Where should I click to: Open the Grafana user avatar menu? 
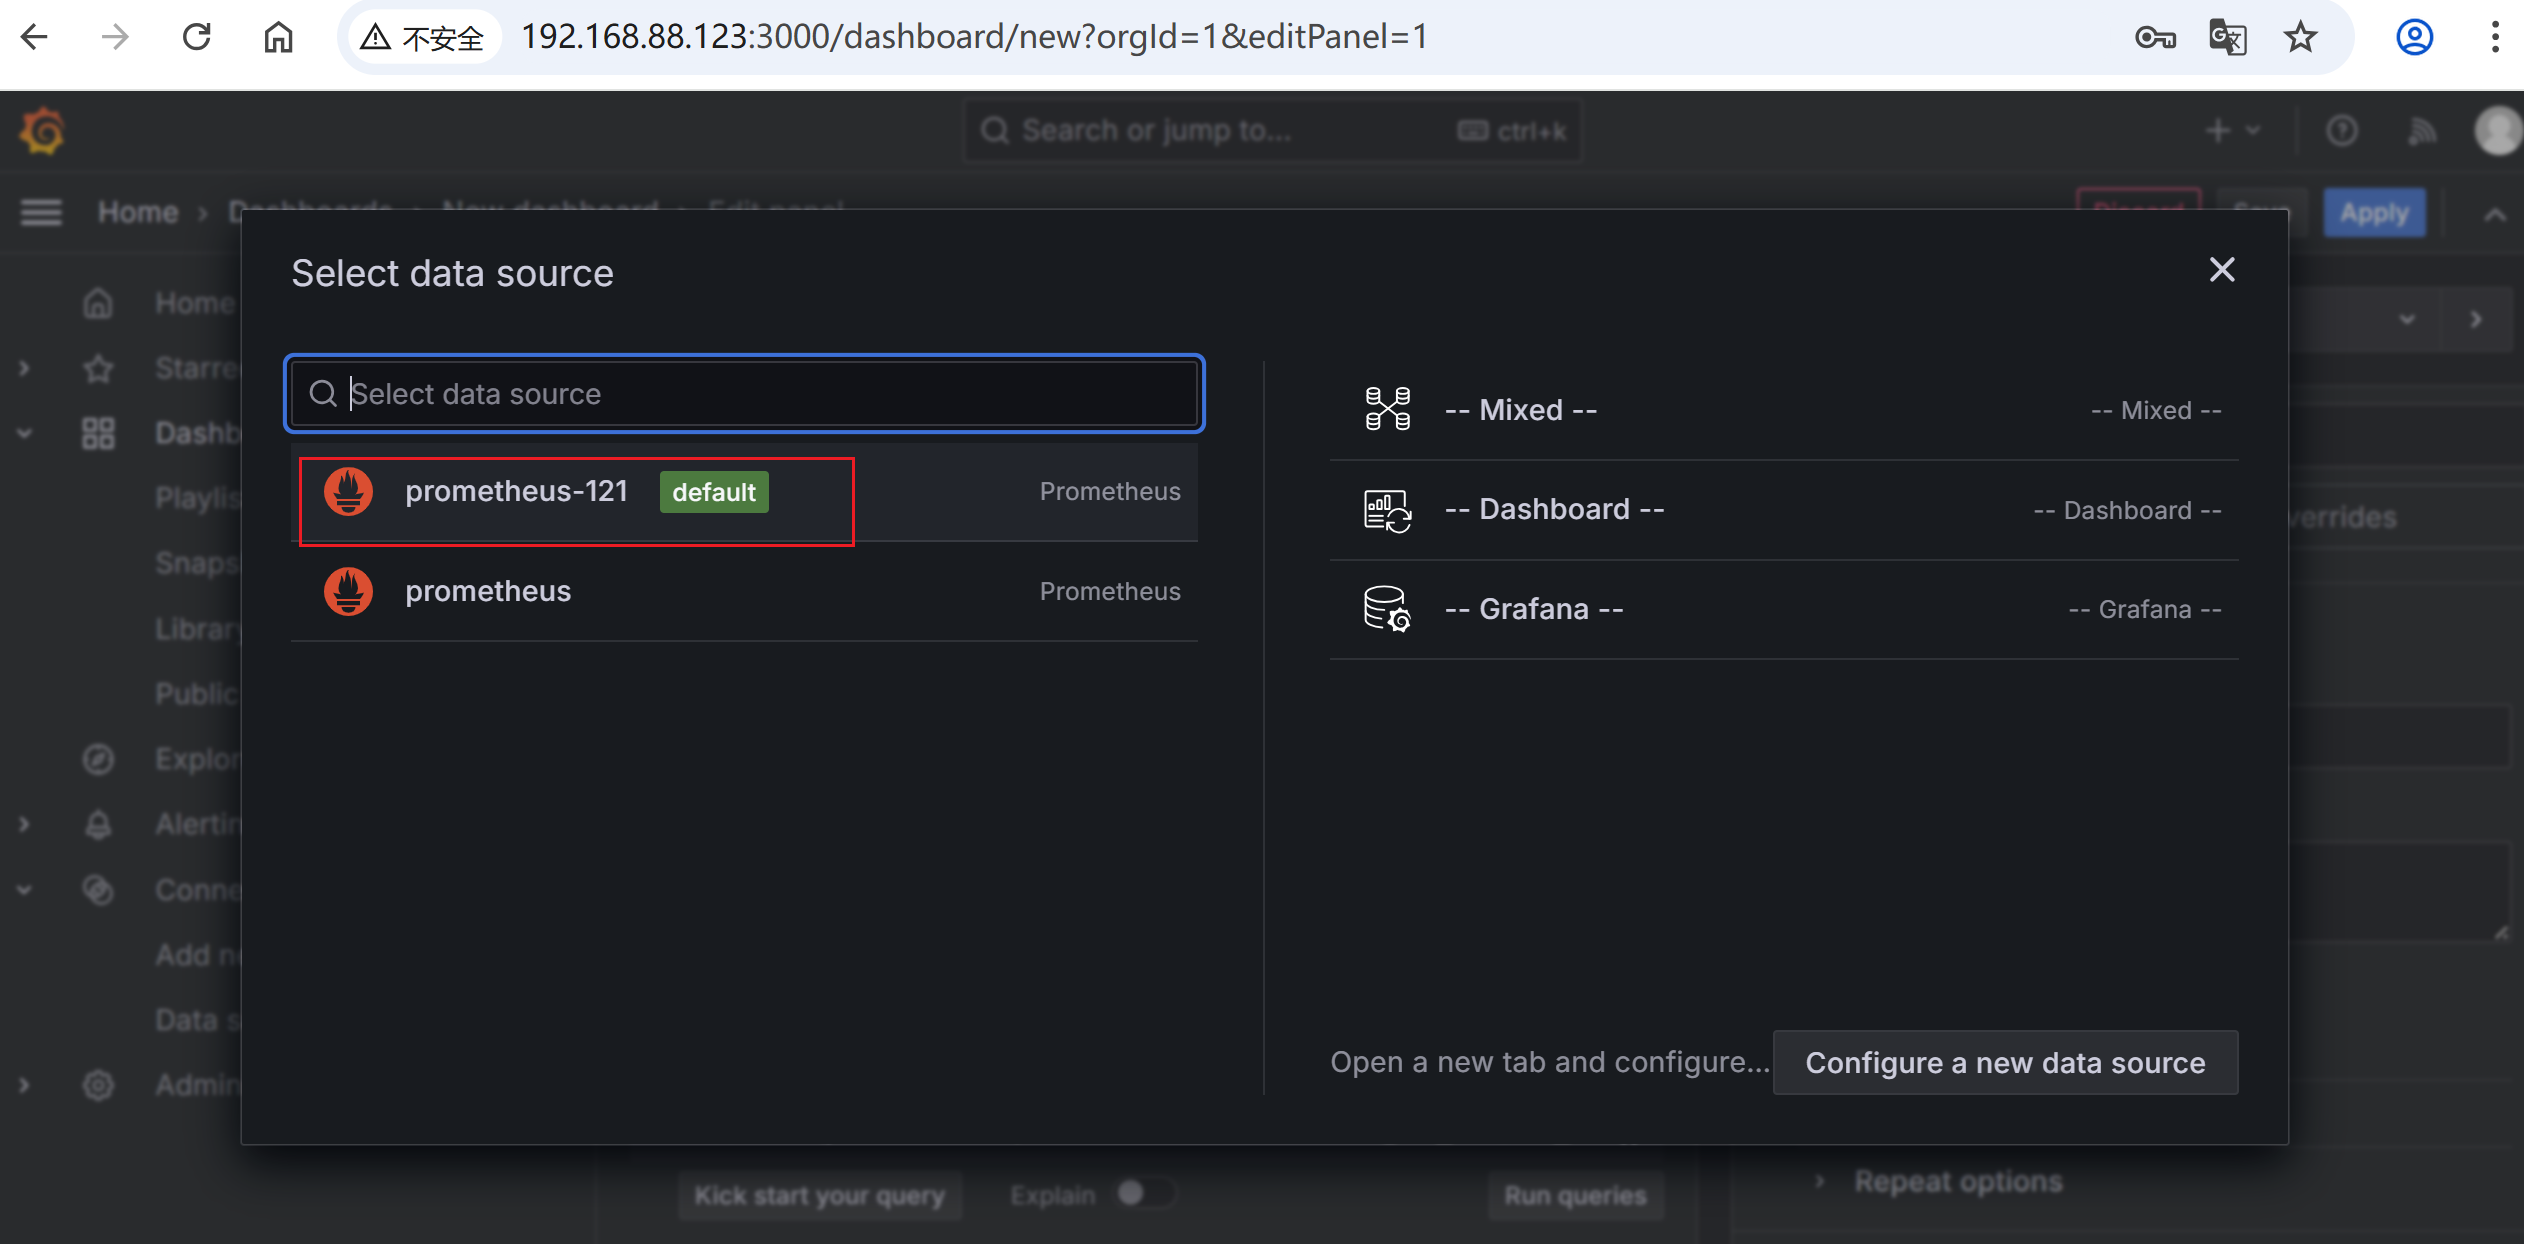tap(2497, 131)
